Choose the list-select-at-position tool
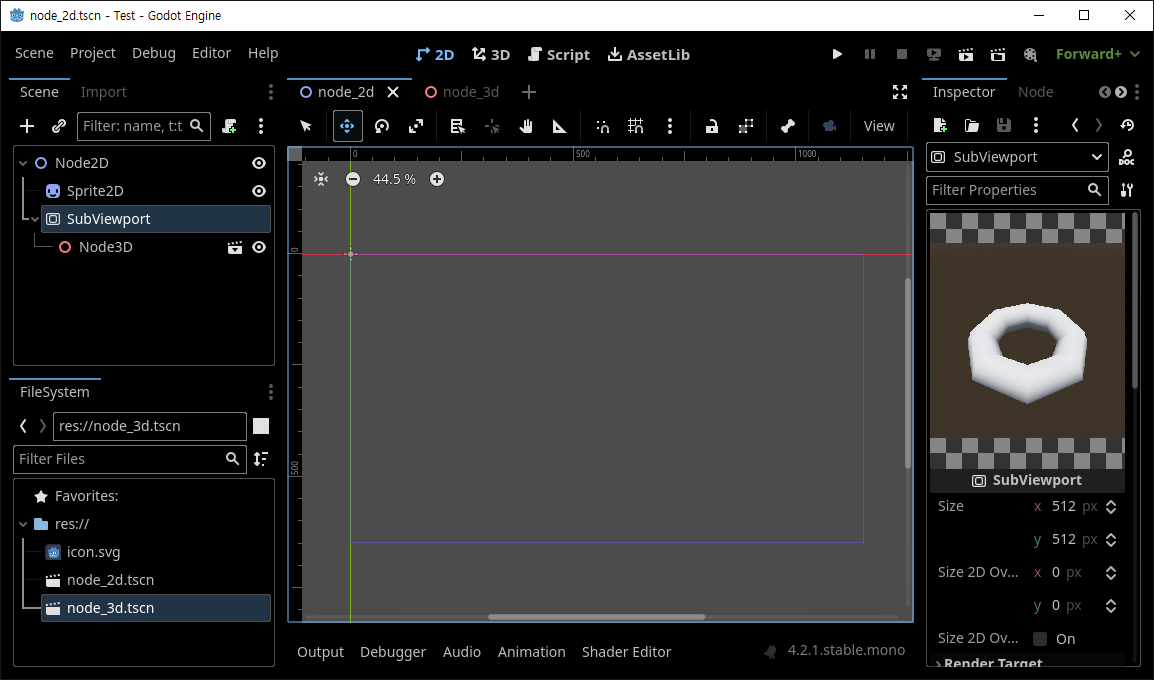 tap(458, 126)
